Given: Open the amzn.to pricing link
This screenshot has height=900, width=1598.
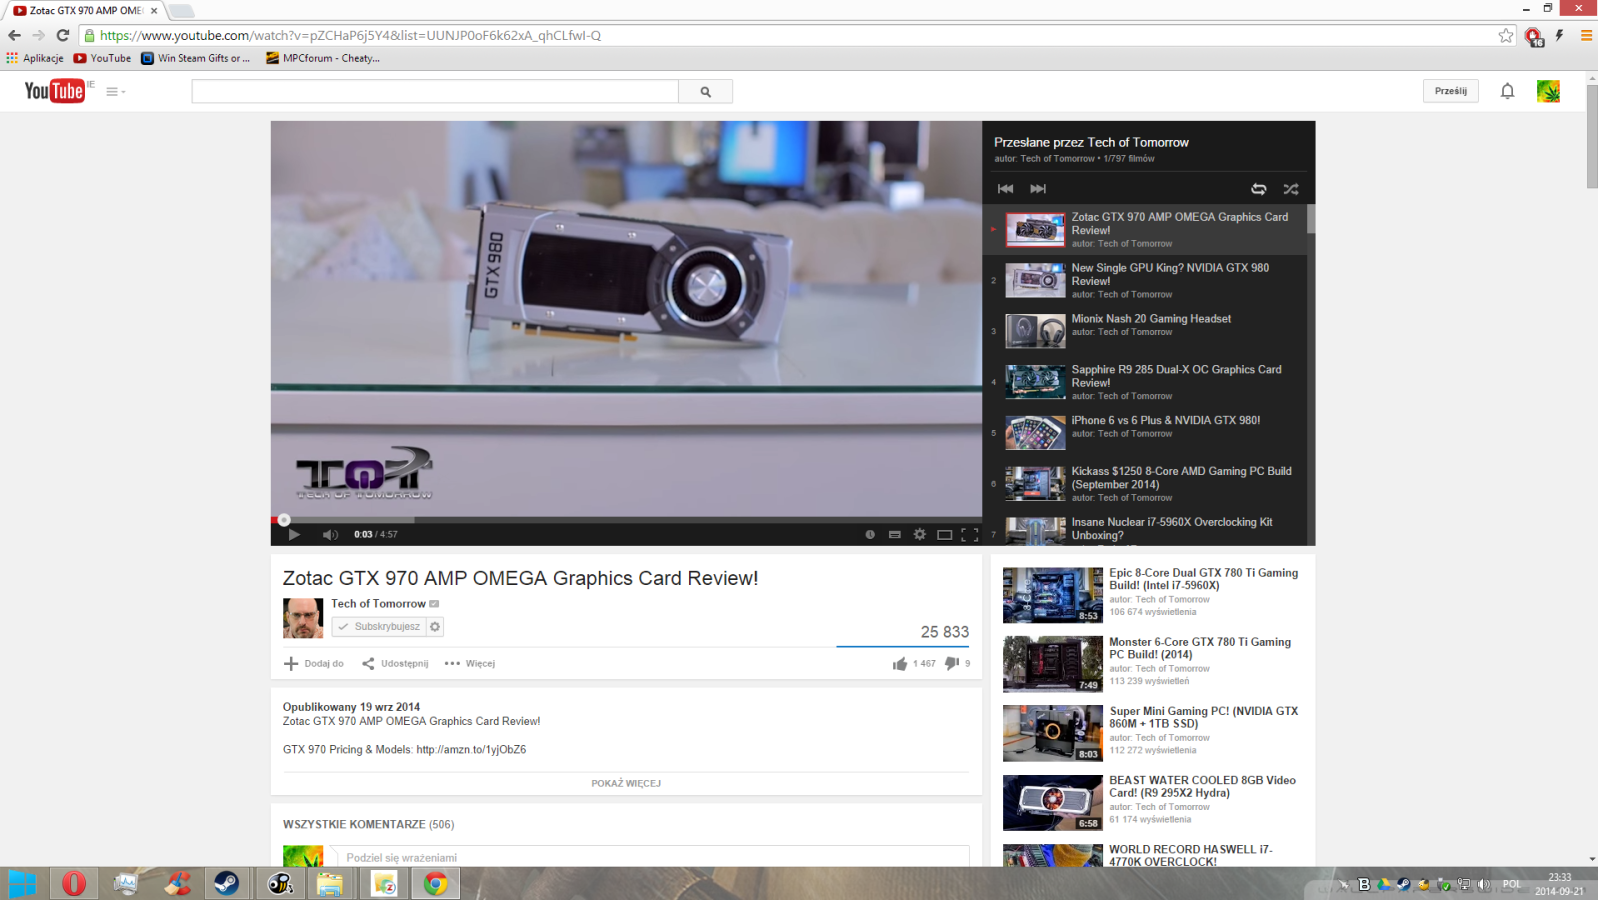Looking at the screenshot, I should coord(471,750).
